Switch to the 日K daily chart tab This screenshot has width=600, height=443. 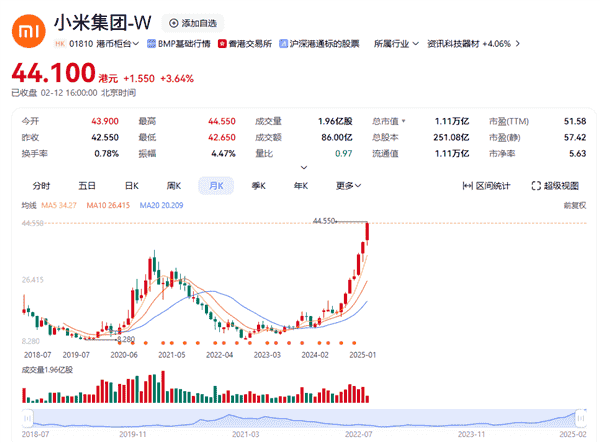[x=131, y=185]
